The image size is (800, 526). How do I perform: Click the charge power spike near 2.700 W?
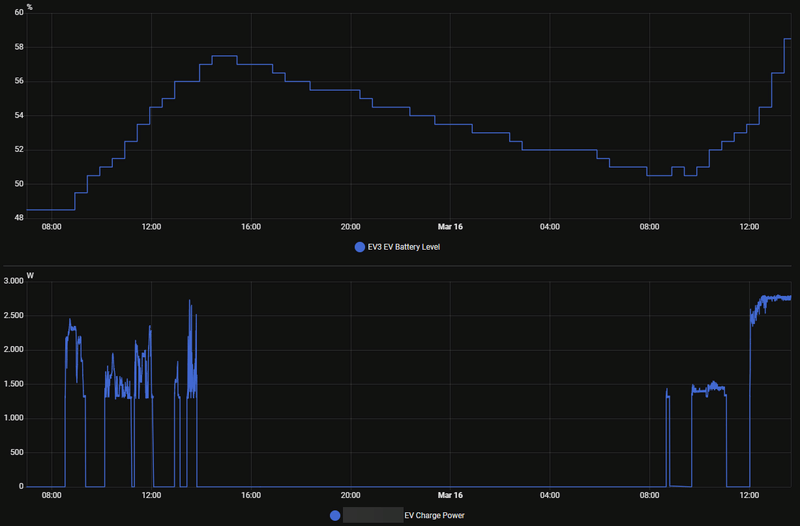190,301
